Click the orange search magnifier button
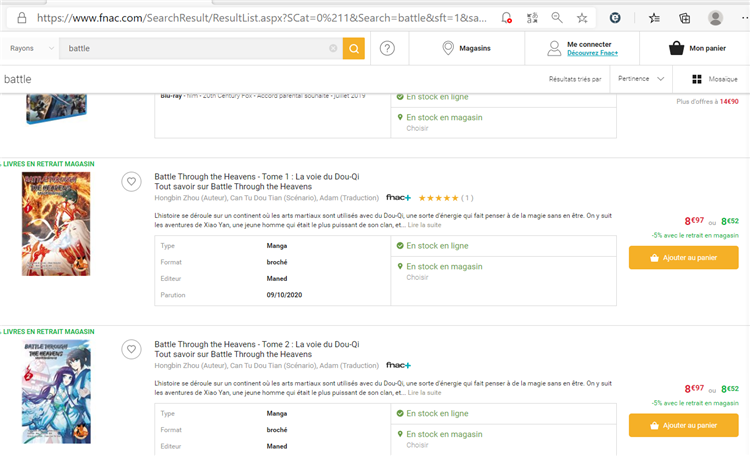The height and width of the screenshot is (456, 750). 353,48
